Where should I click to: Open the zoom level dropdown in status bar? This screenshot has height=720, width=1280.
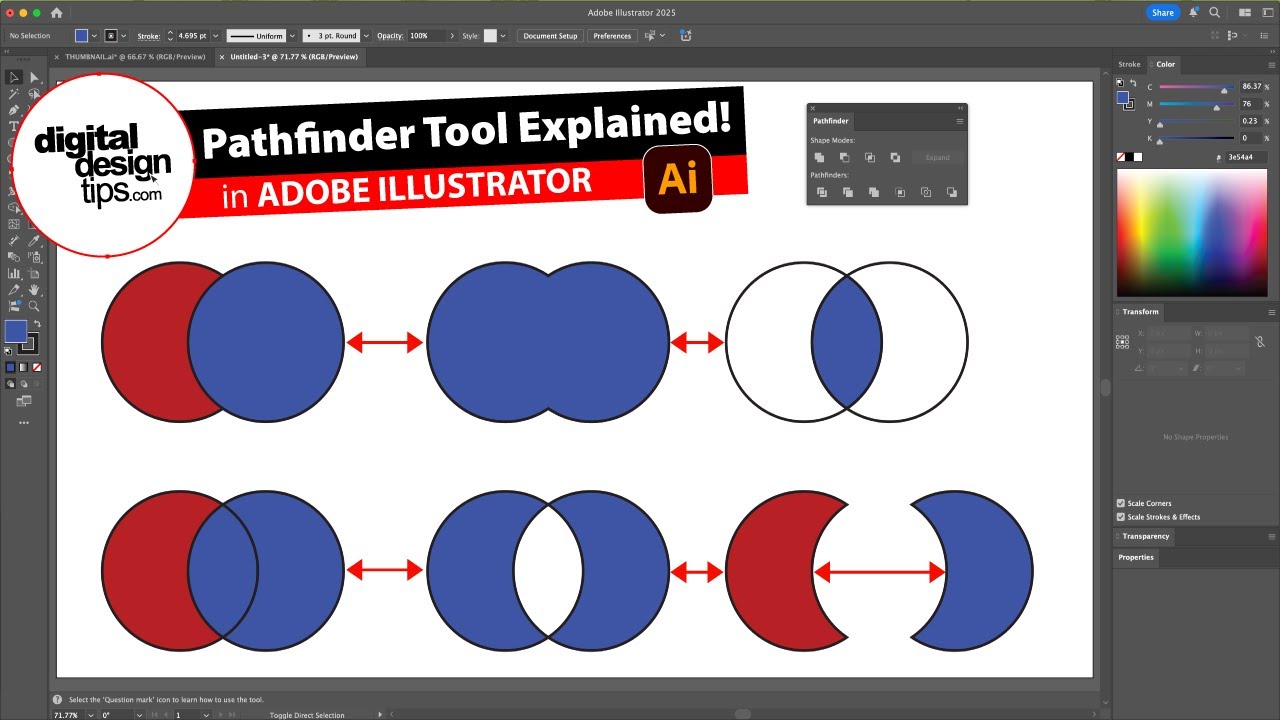[x=90, y=715]
